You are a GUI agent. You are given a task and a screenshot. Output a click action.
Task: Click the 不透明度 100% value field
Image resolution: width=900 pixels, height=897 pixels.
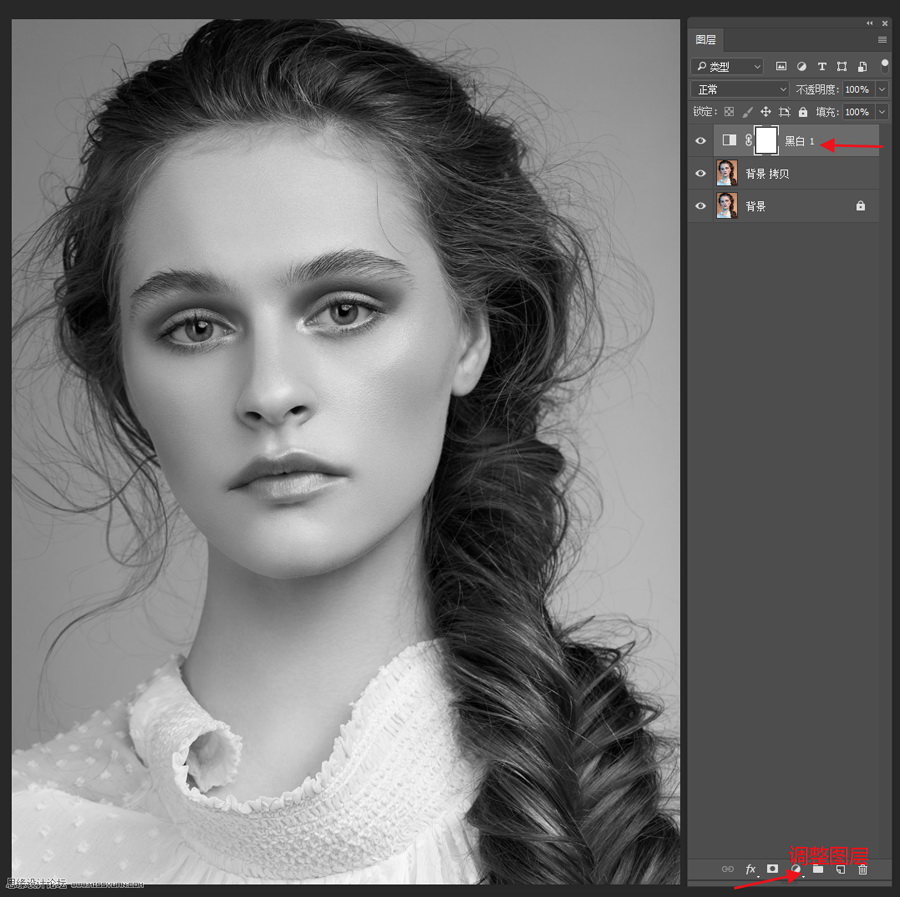[x=858, y=89]
